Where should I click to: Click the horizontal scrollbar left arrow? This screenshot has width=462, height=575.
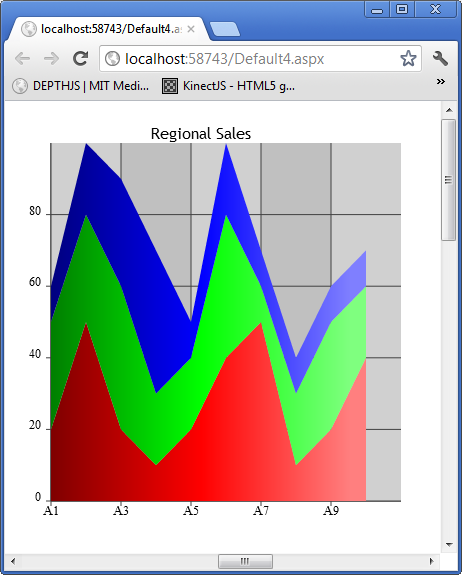pyautogui.click(x=13, y=561)
